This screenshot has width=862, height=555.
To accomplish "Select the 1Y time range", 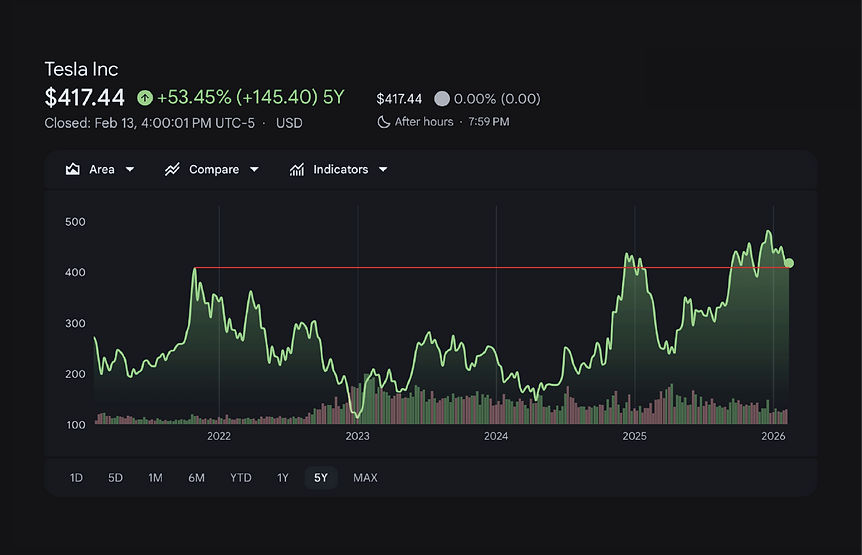I will pos(283,478).
